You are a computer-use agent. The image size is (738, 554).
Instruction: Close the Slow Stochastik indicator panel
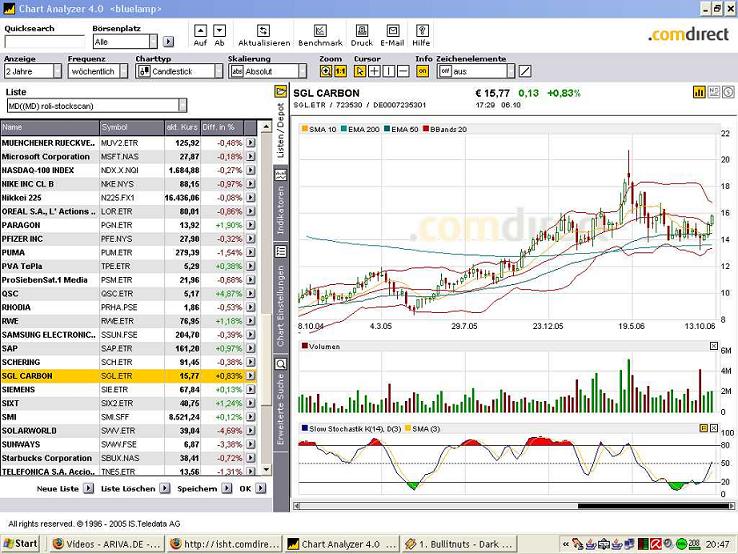point(714,428)
